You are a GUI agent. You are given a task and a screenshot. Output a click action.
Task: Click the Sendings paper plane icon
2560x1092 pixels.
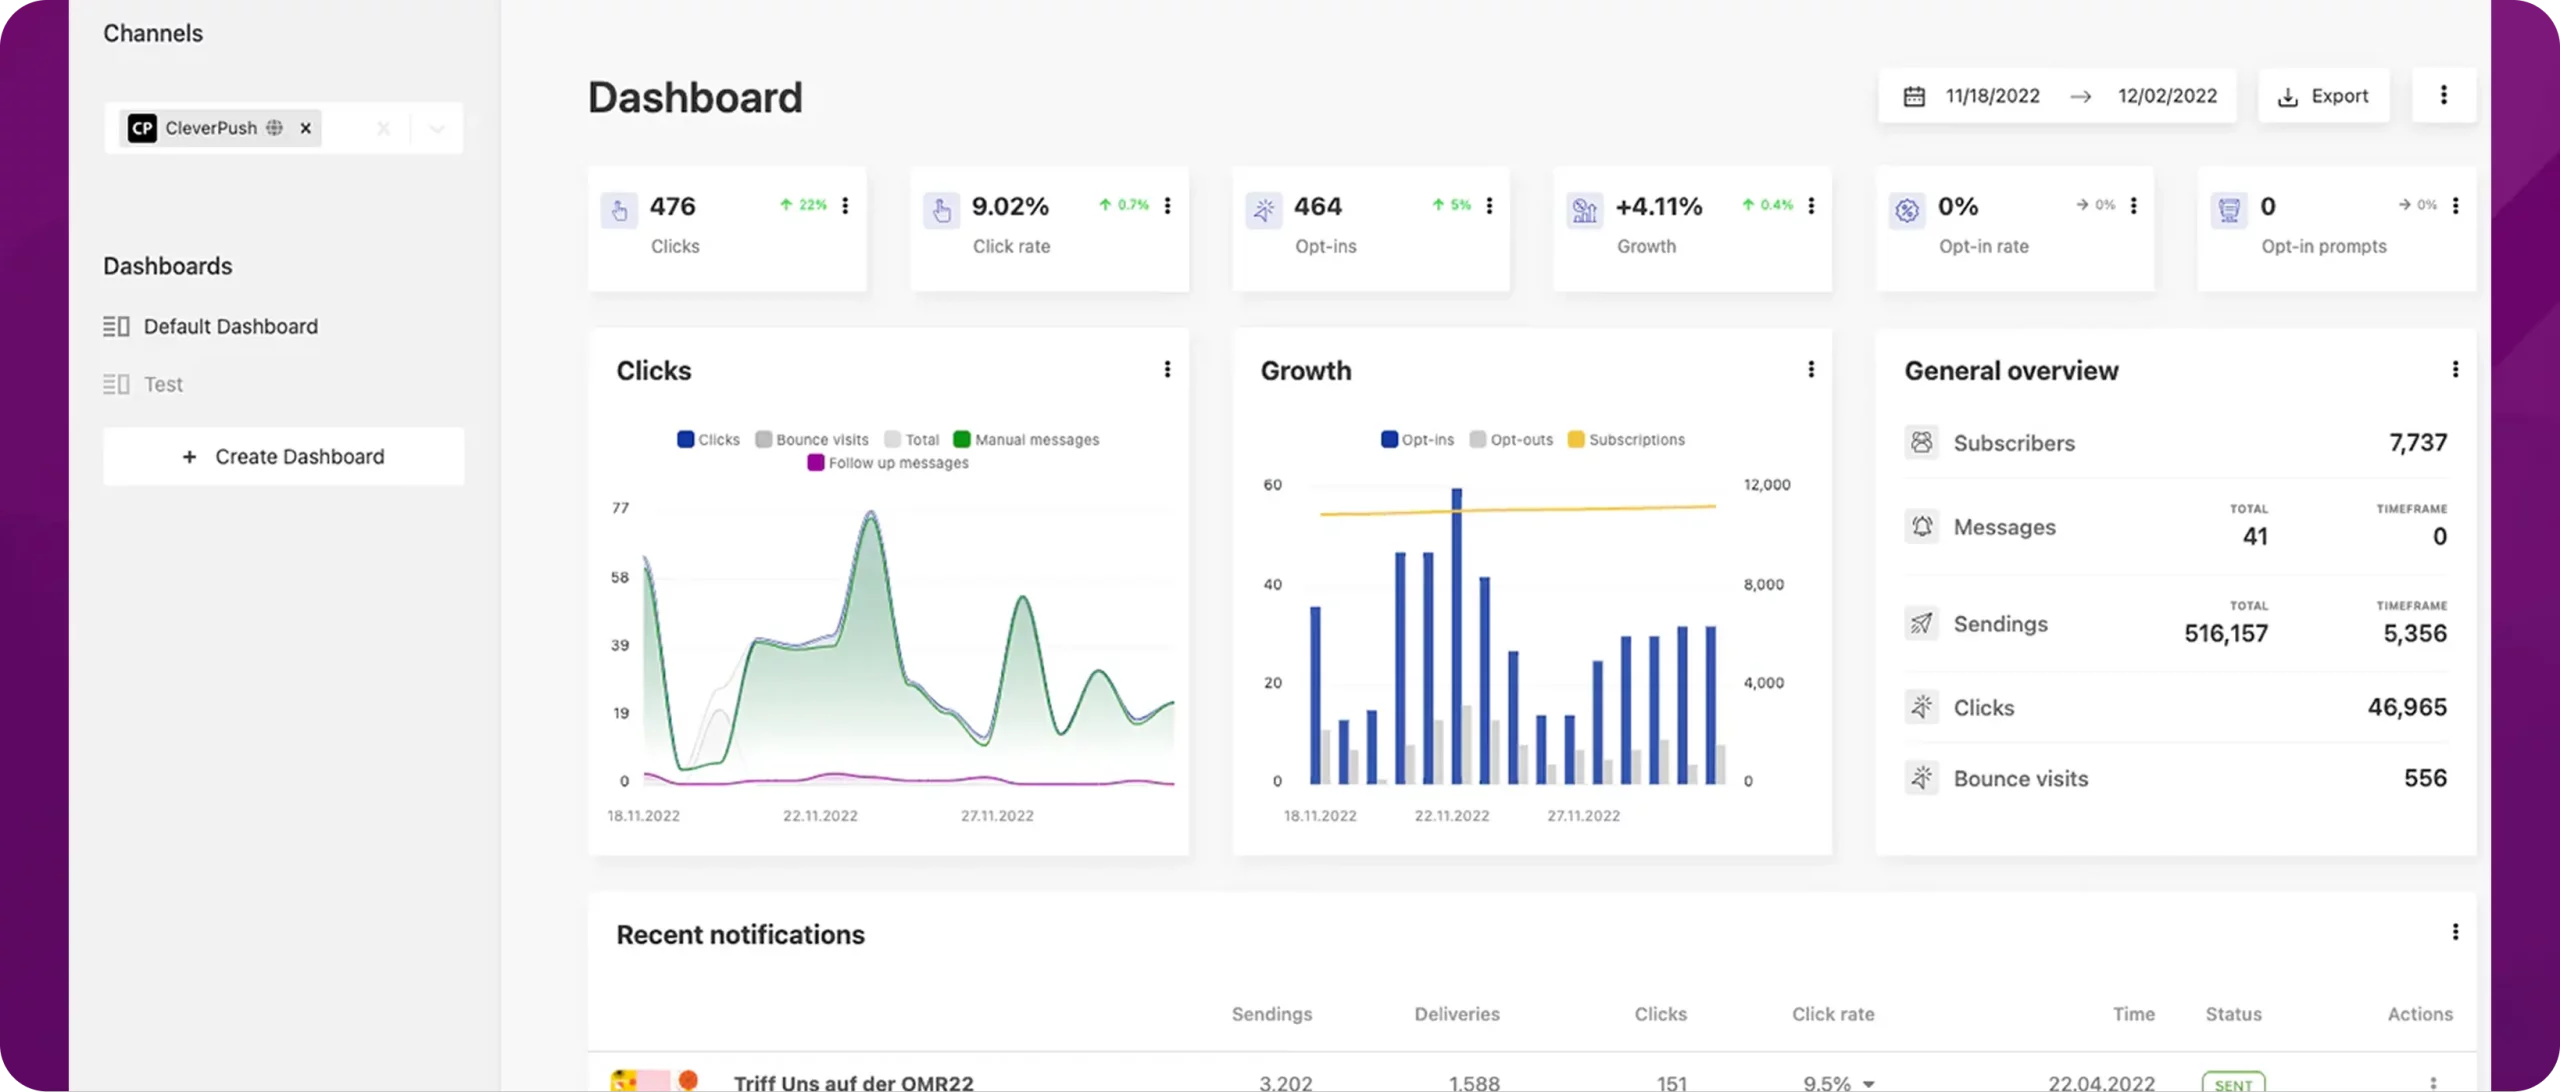[1921, 624]
